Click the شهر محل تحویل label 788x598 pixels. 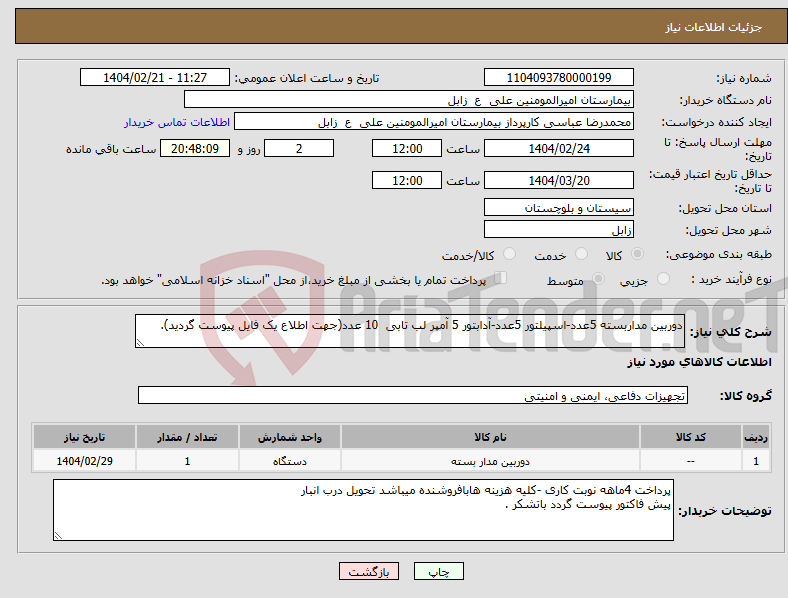pyautogui.click(x=729, y=230)
